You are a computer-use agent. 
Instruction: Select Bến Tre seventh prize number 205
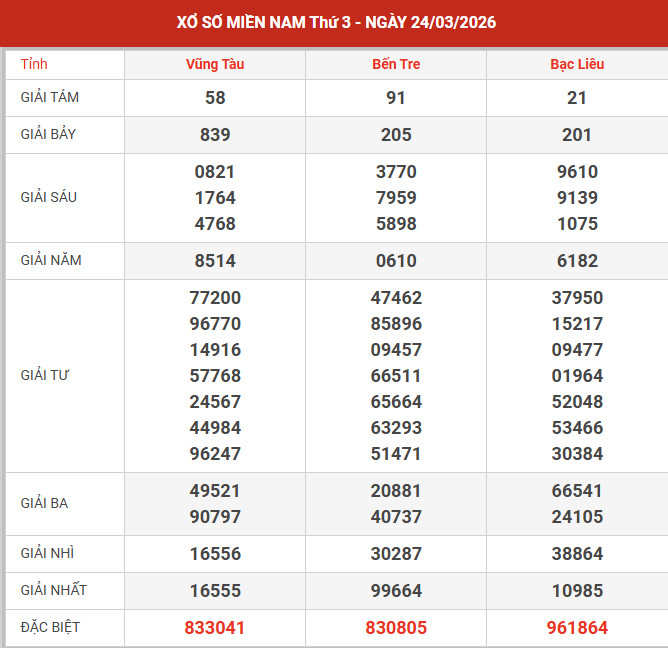[x=395, y=134]
